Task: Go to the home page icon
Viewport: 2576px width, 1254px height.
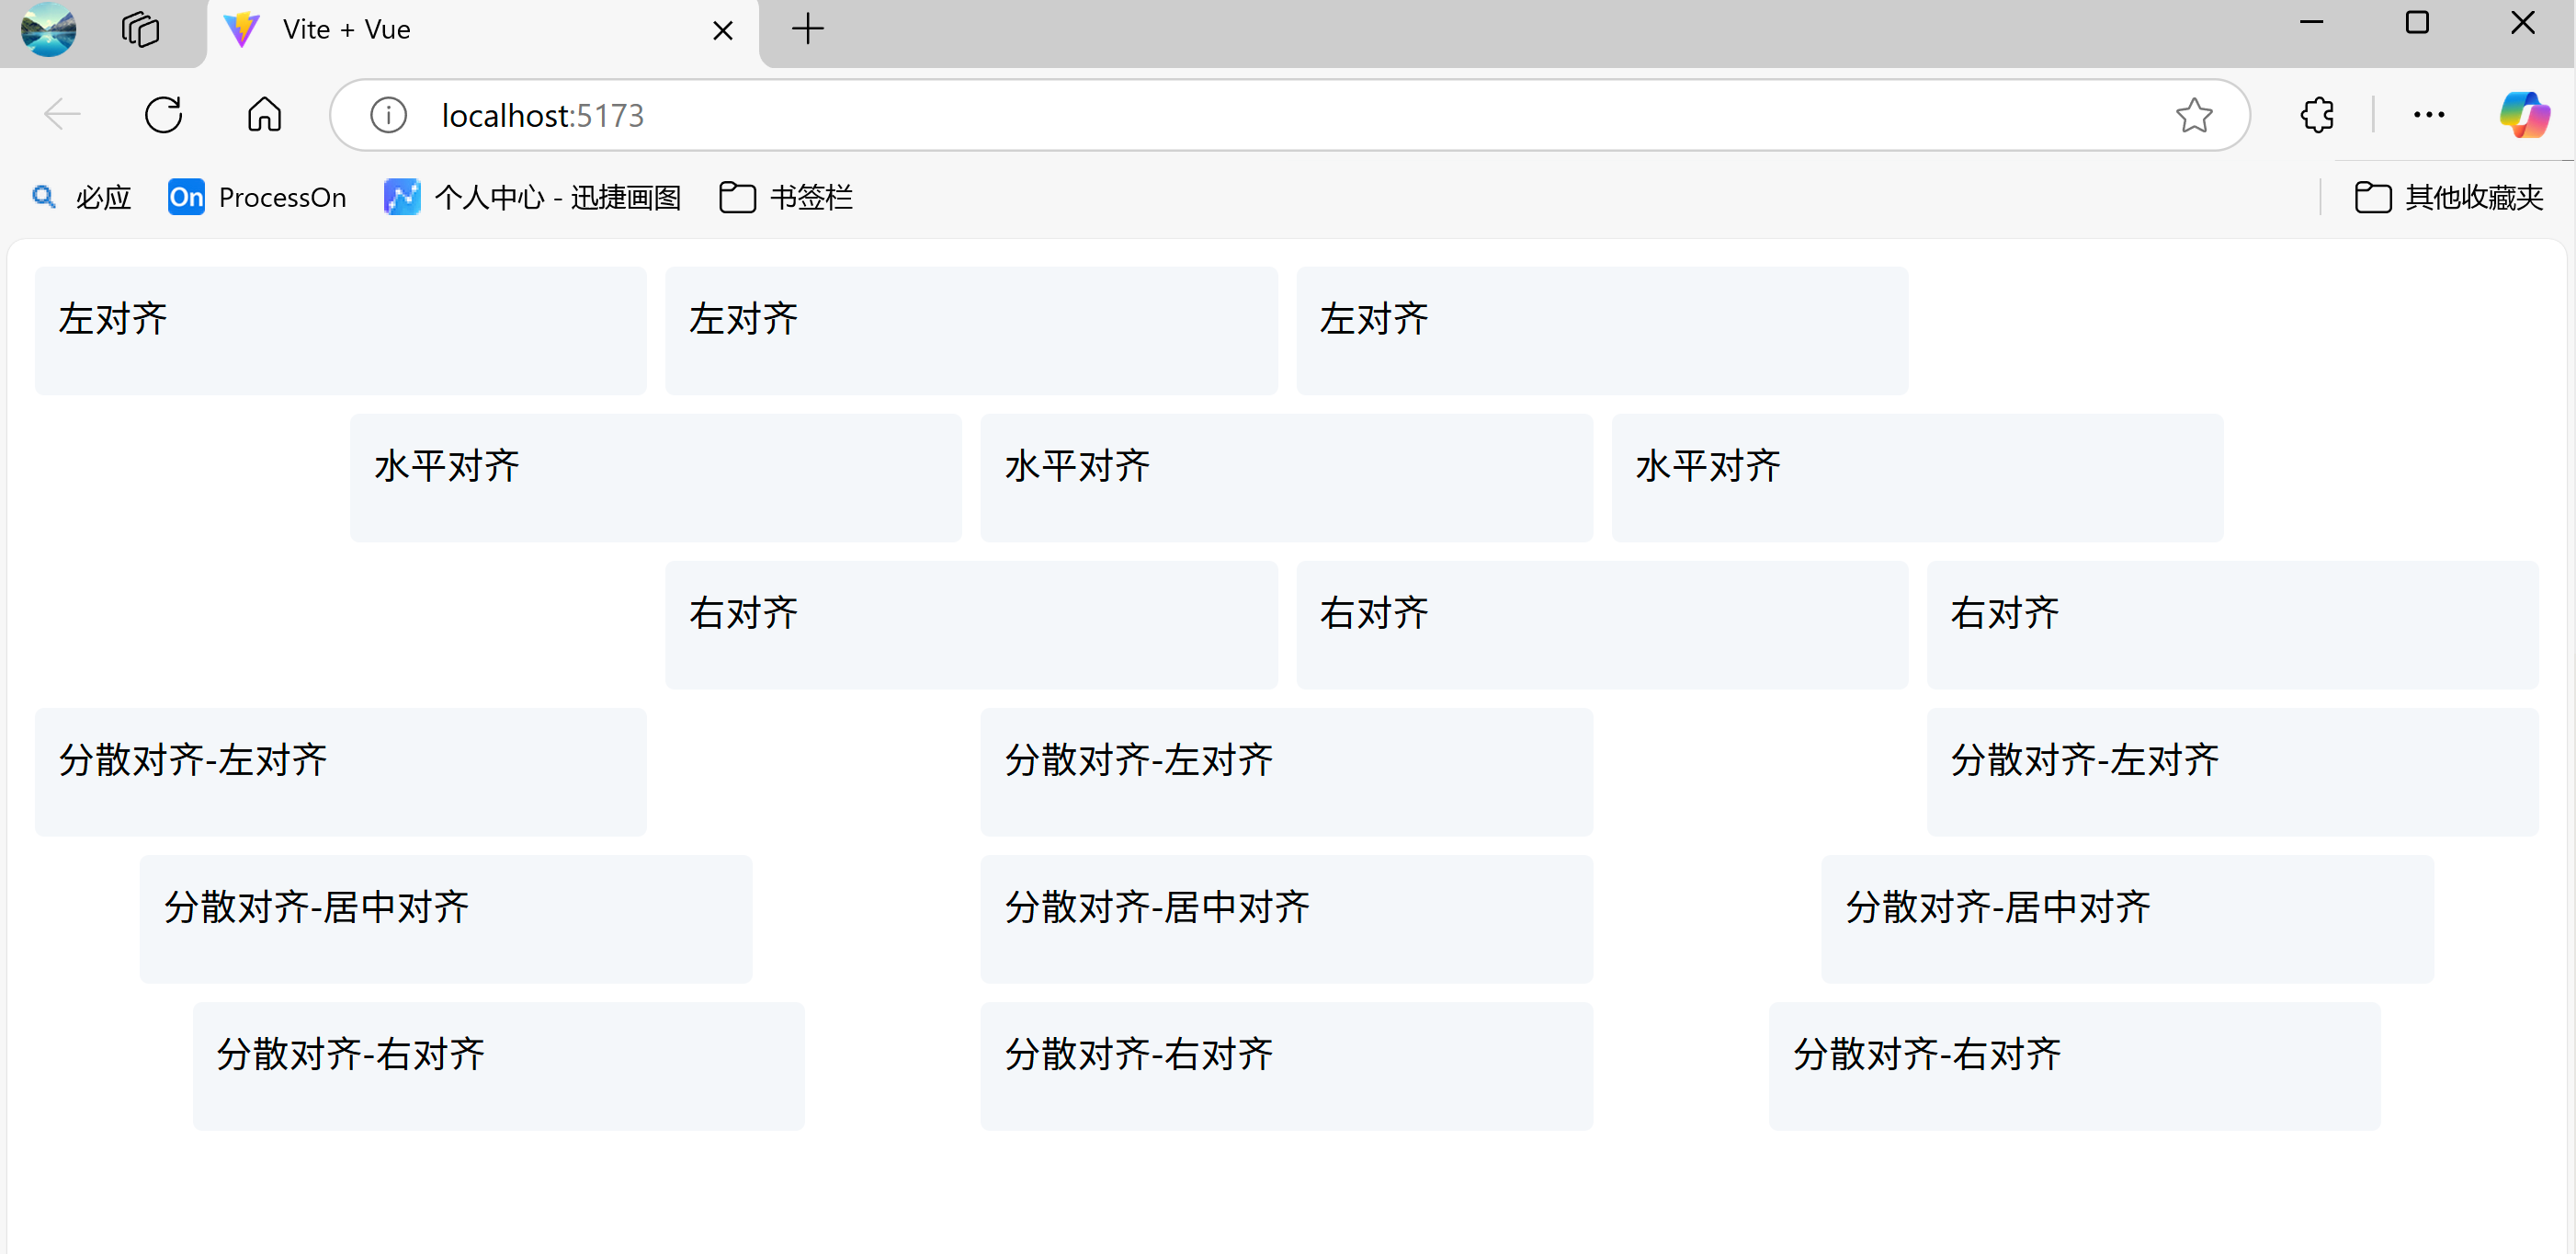Action: click(264, 115)
